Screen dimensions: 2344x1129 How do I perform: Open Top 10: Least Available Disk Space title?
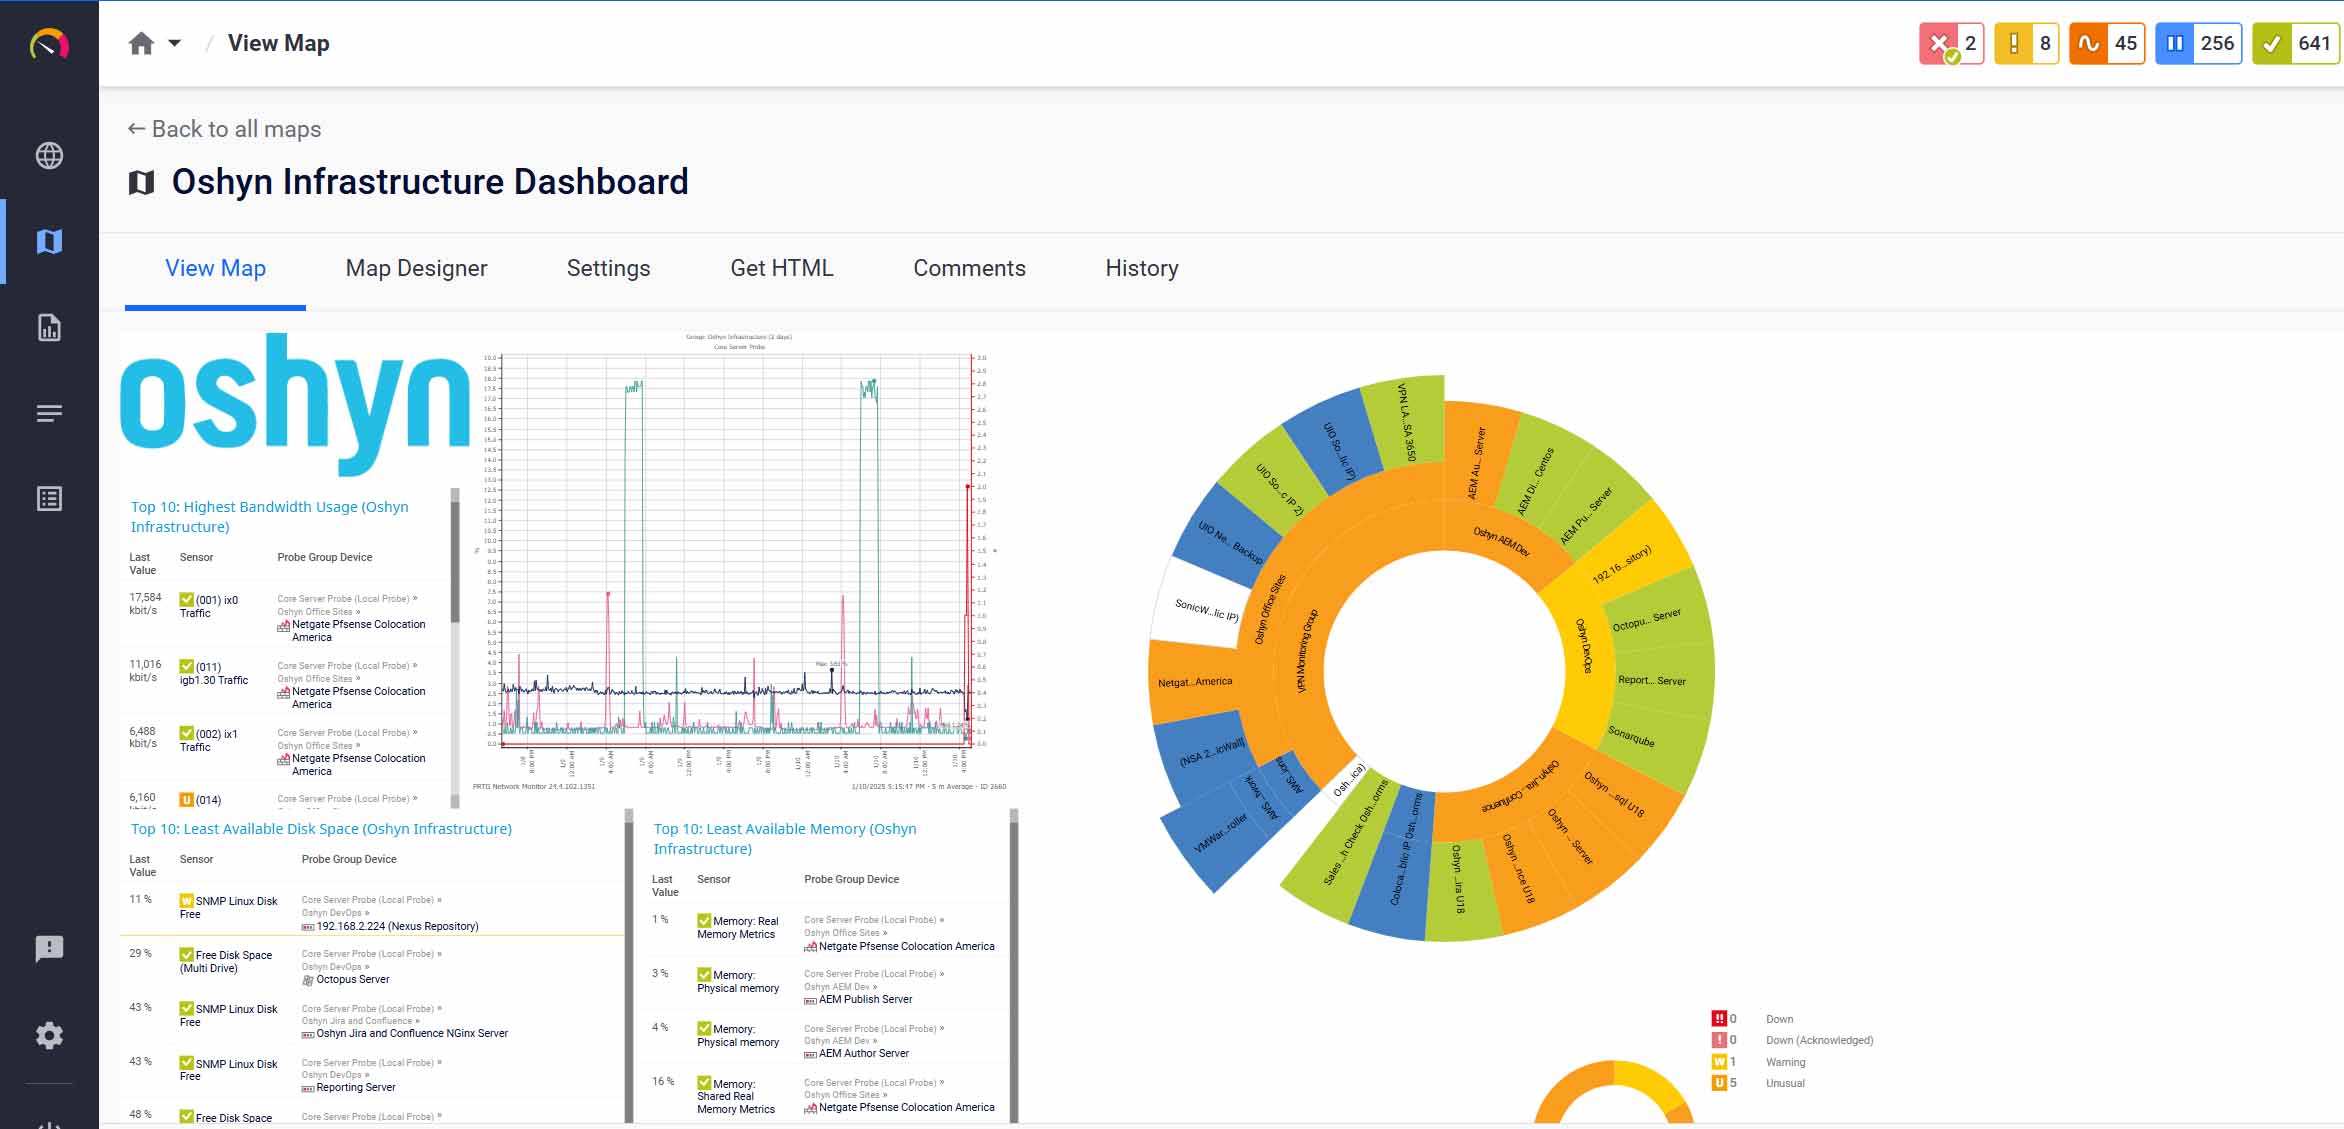click(x=321, y=829)
